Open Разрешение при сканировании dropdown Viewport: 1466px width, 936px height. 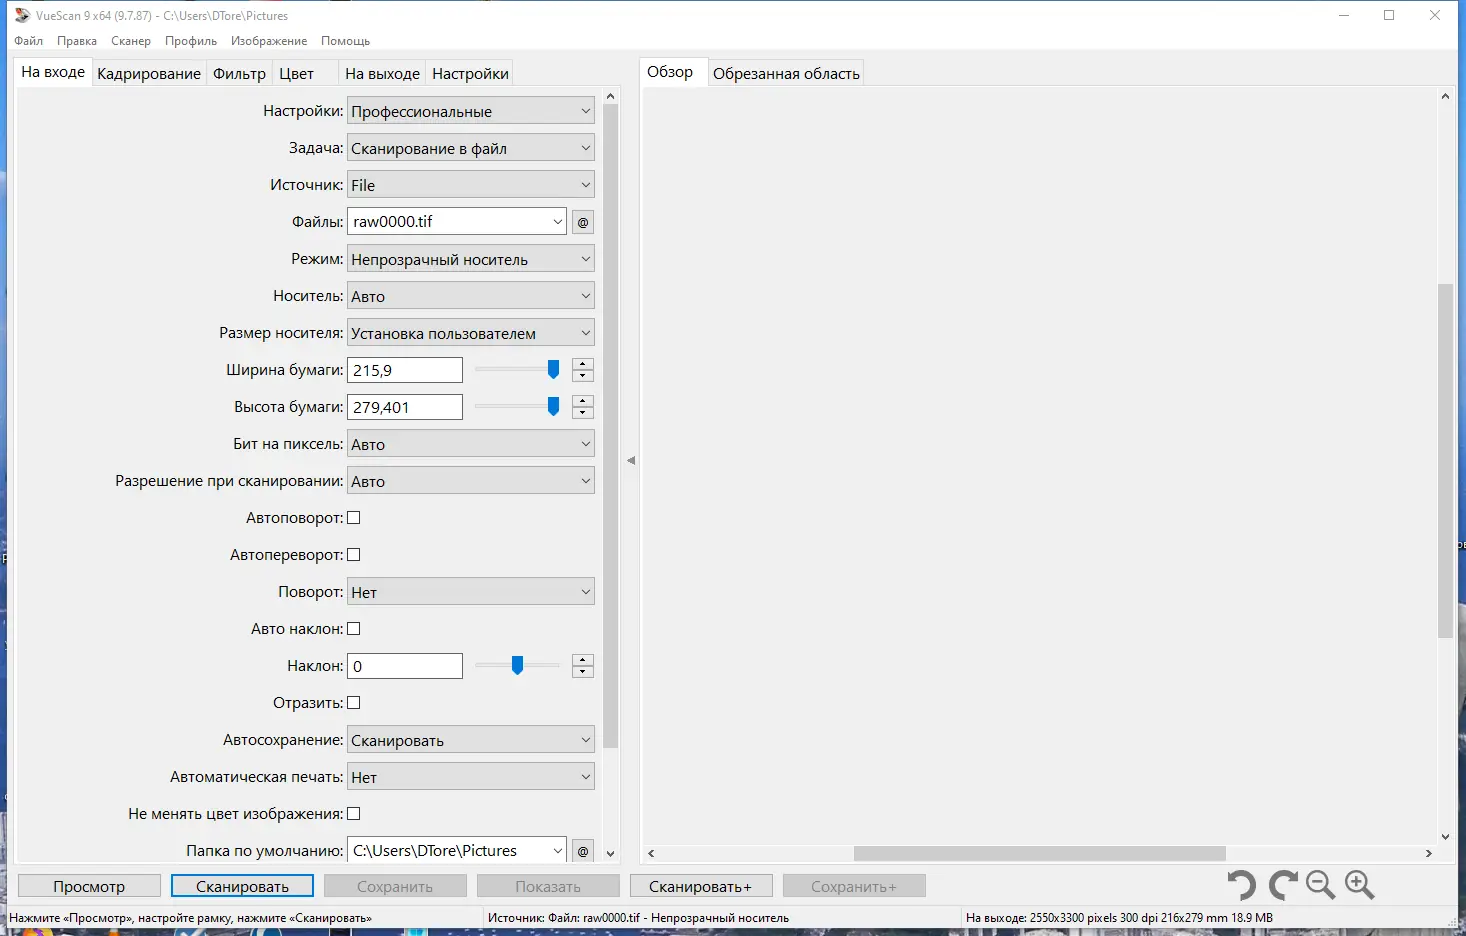click(471, 481)
